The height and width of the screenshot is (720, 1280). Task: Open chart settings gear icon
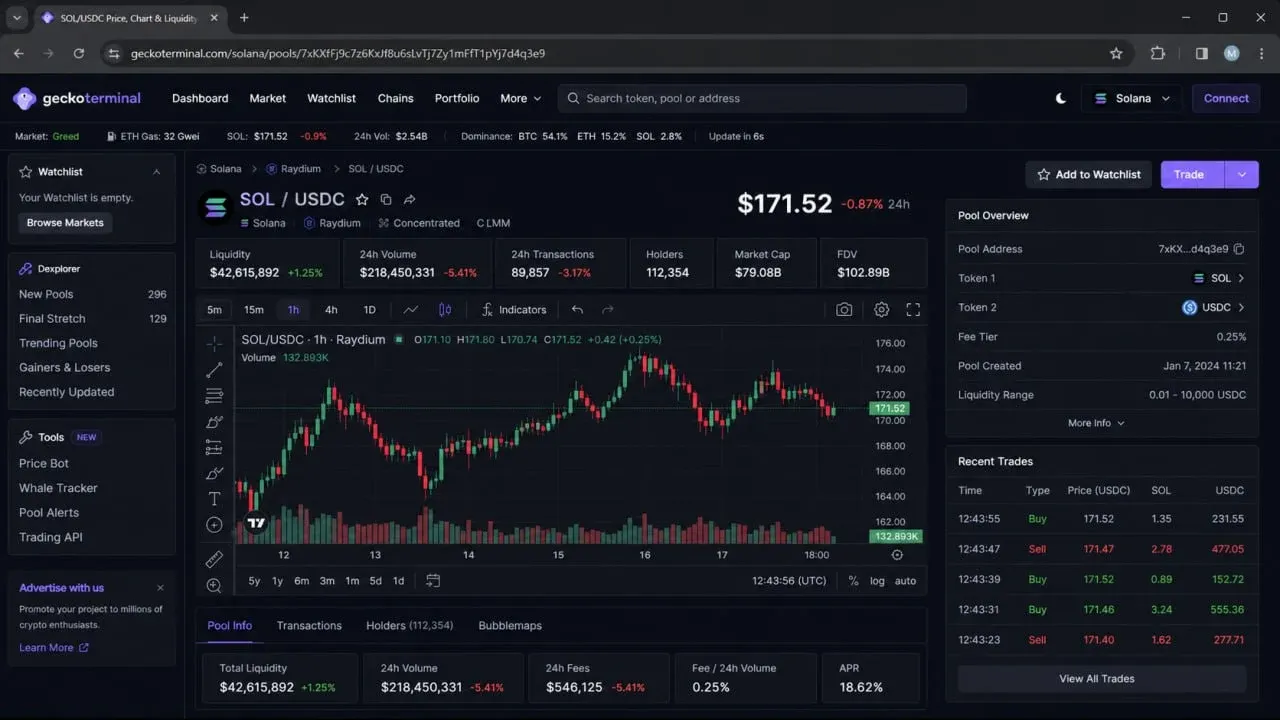coord(881,310)
